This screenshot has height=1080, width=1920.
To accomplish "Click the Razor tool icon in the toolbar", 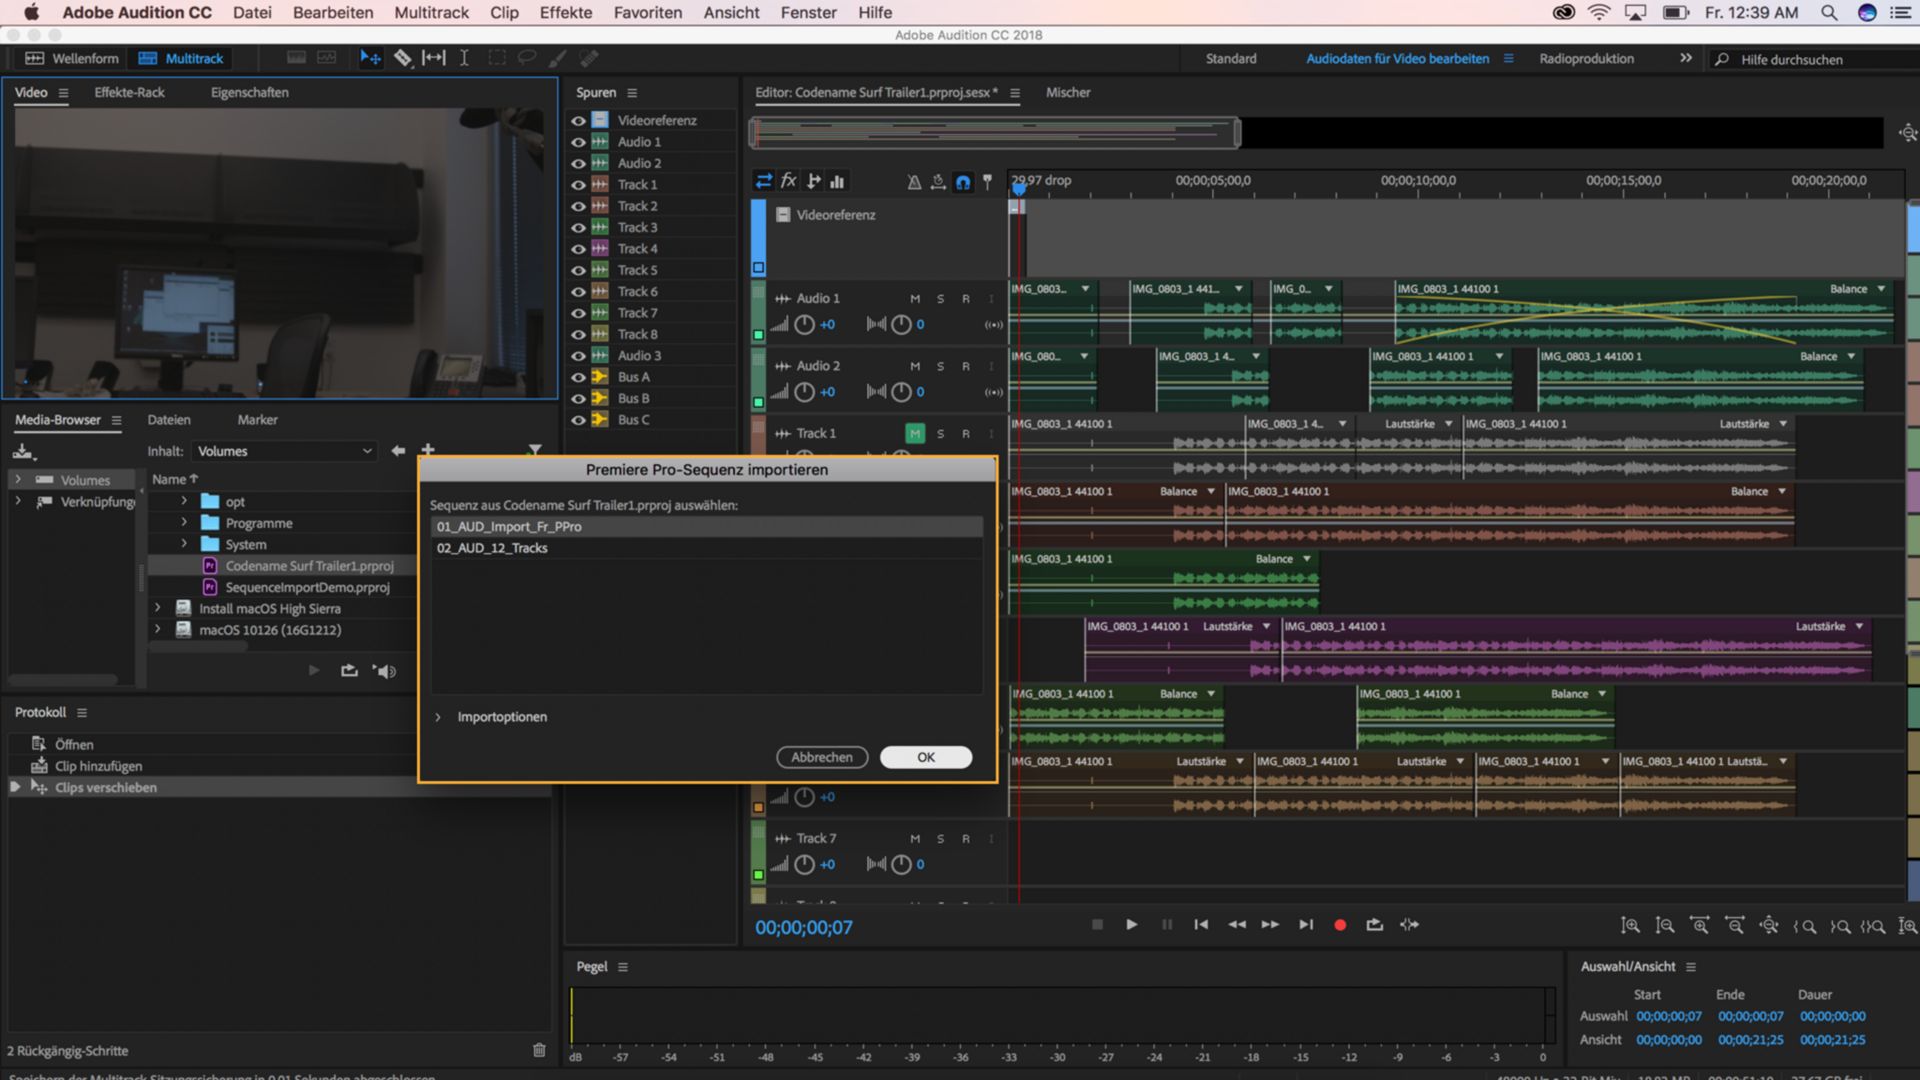I will pos(404,58).
